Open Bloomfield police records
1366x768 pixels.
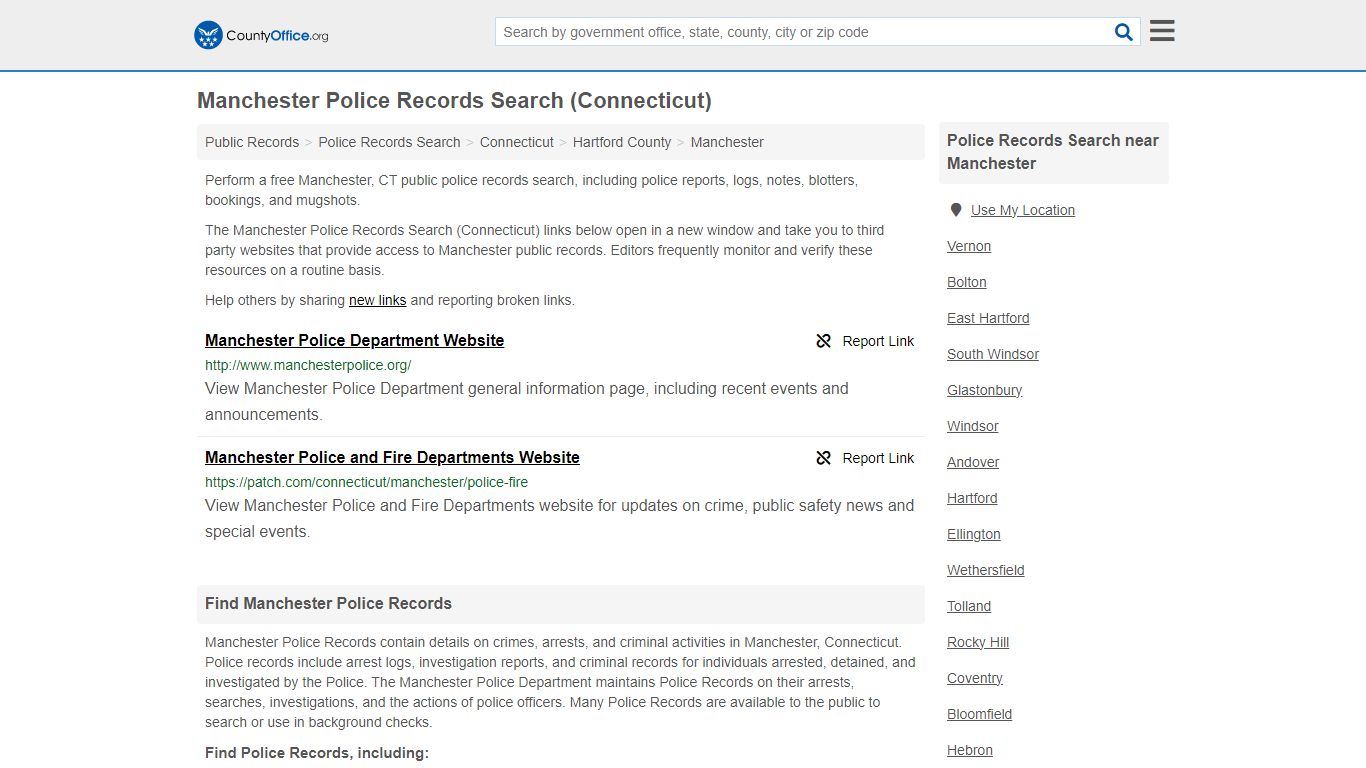[980, 714]
